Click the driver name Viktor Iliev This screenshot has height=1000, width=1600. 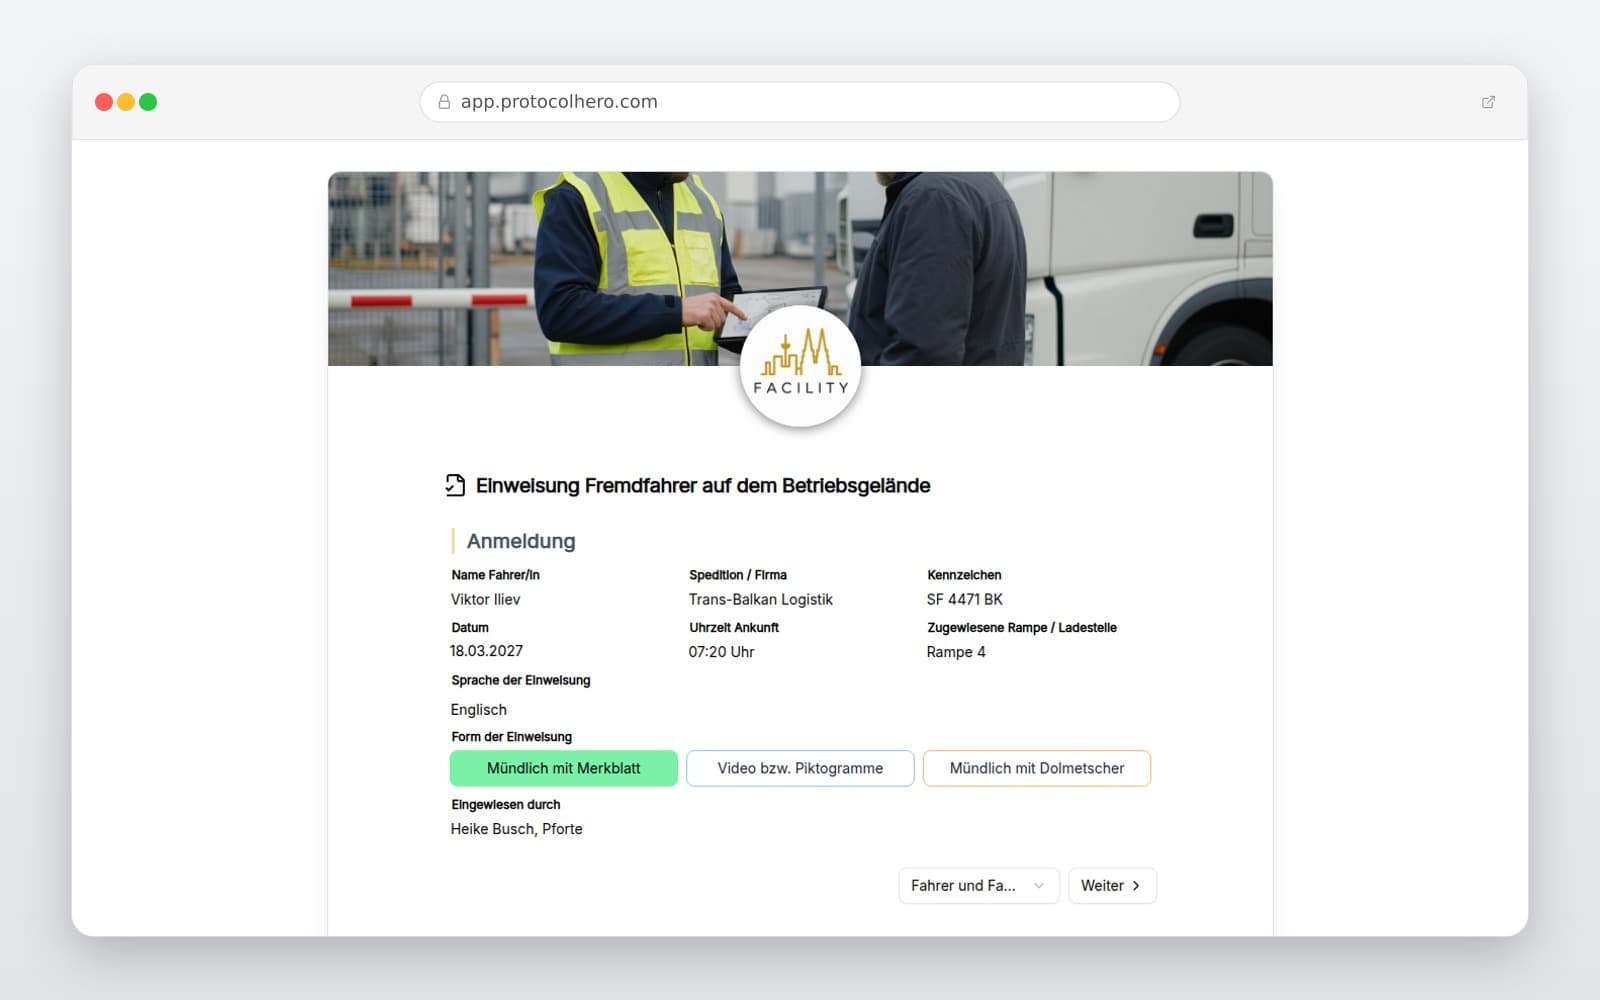486,600
